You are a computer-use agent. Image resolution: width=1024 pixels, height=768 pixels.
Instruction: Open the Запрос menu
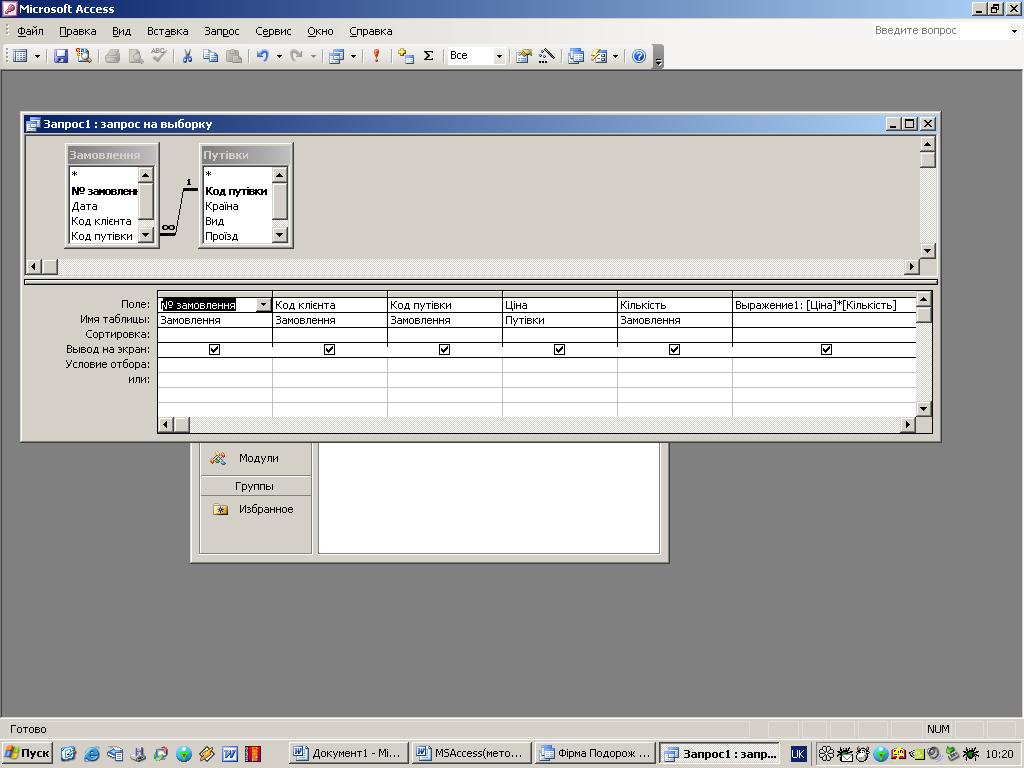coord(221,31)
